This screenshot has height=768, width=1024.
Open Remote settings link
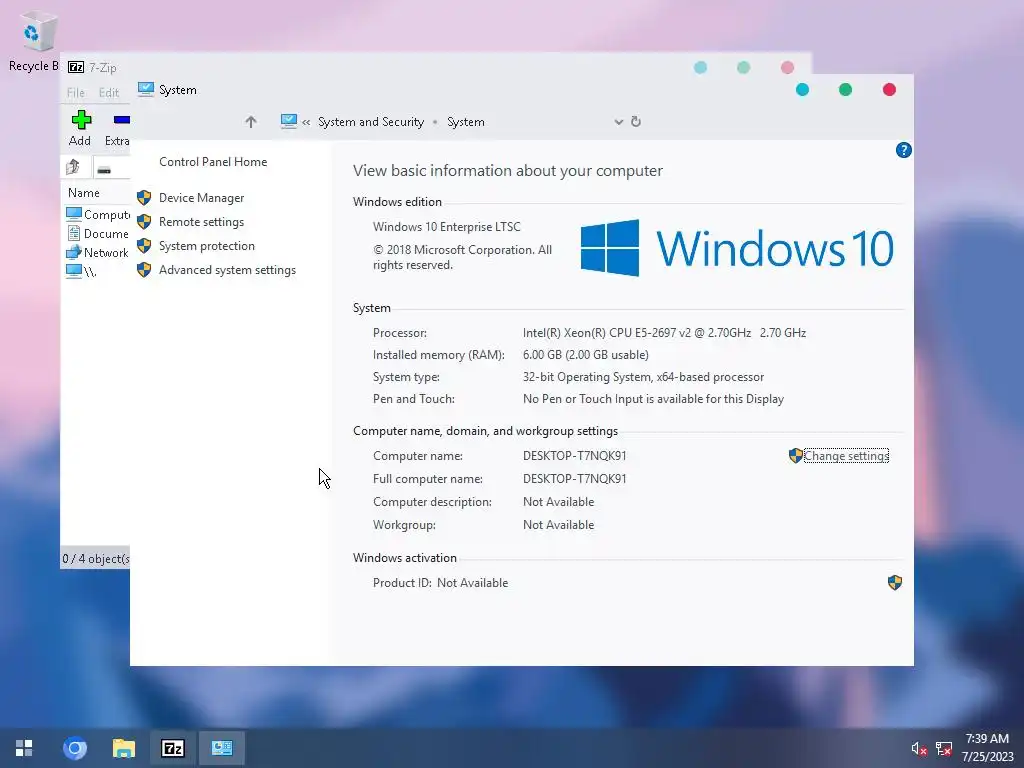pyautogui.click(x=201, y=222)
